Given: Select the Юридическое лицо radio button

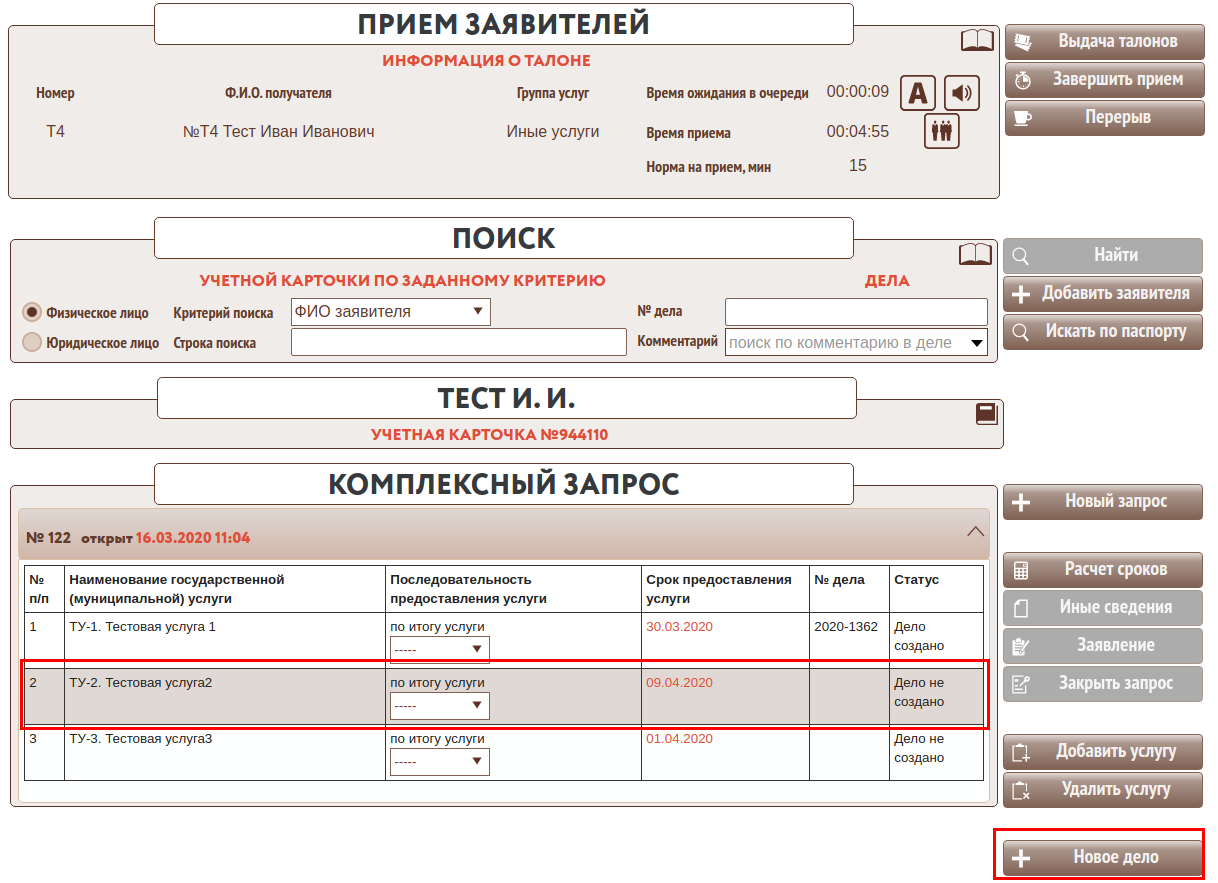Looking at the screenshot, I should pos(32,342).
